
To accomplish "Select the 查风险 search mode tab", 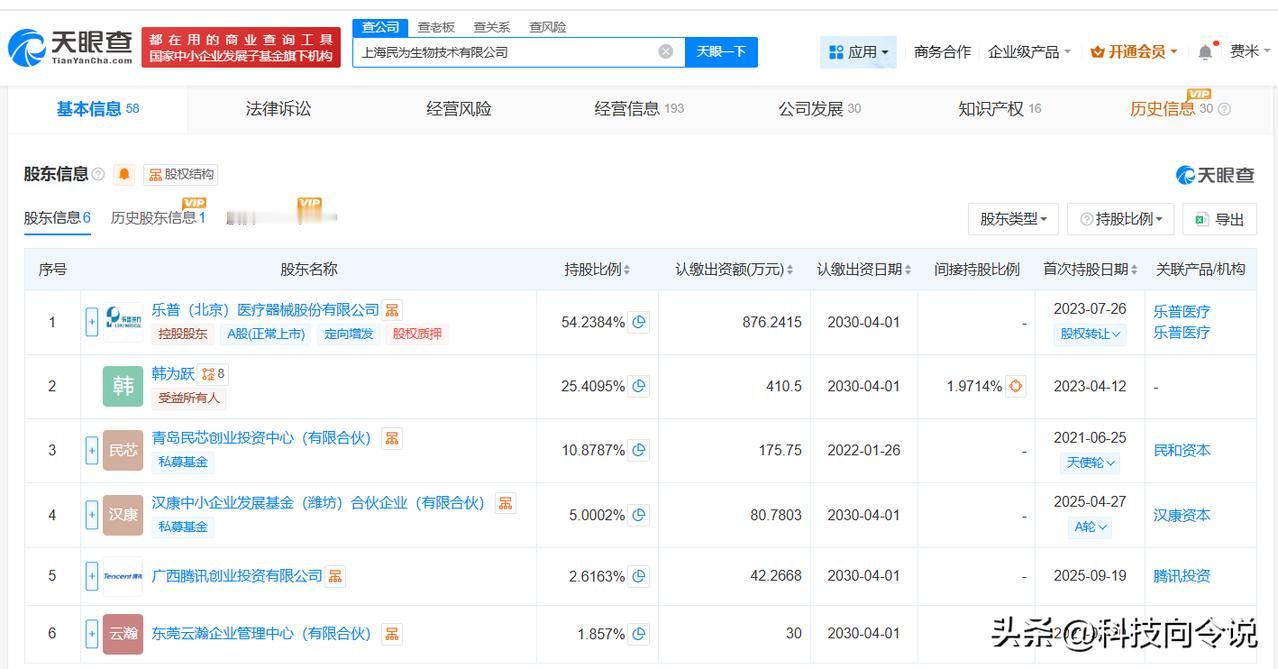I will click(x=547, y=27).
